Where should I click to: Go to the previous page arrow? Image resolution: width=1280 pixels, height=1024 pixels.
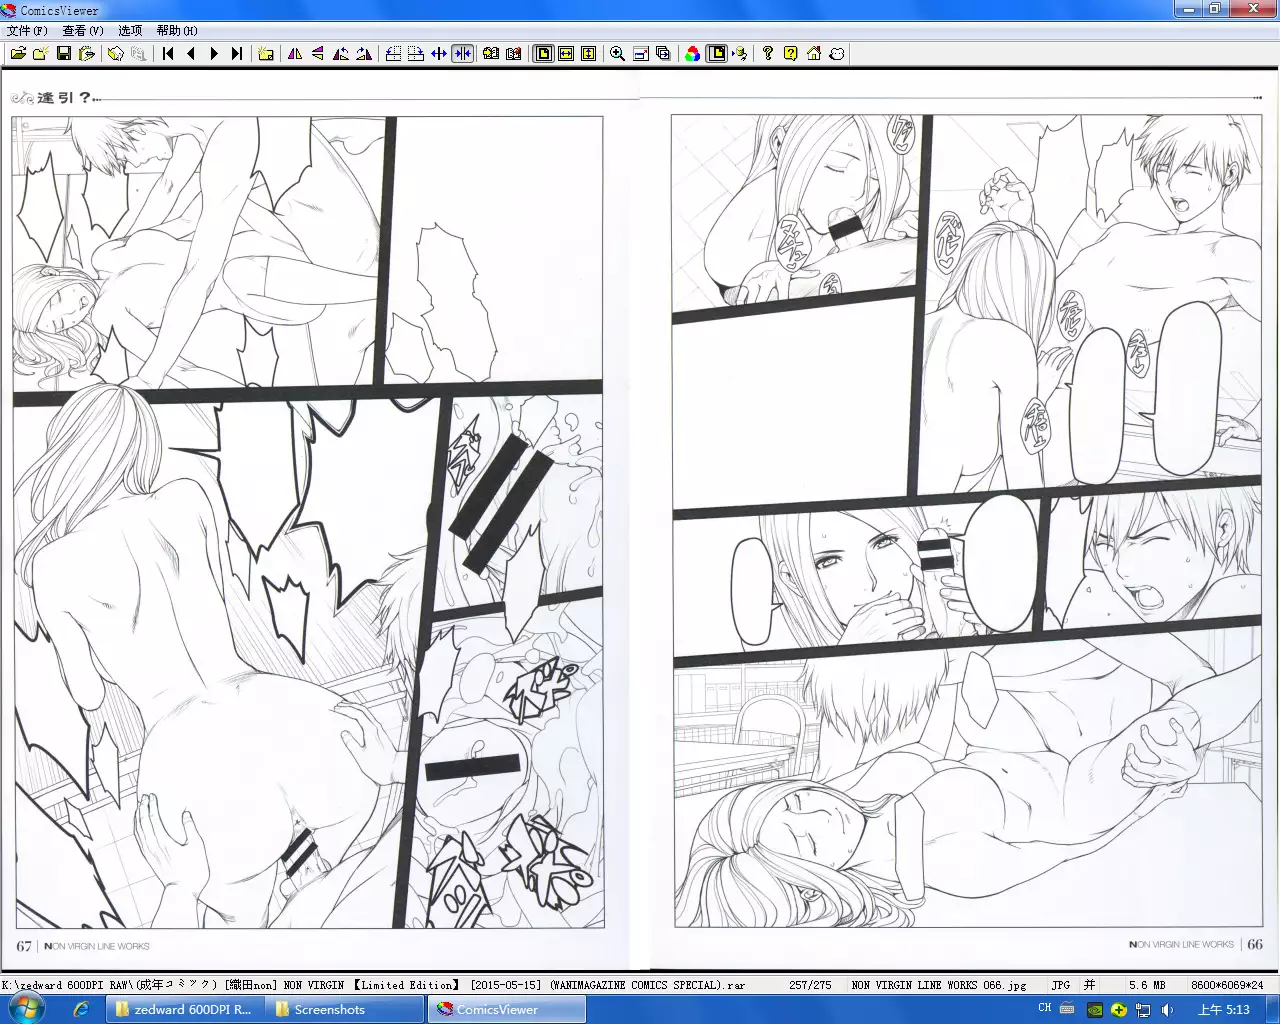(x=191, y=54)
